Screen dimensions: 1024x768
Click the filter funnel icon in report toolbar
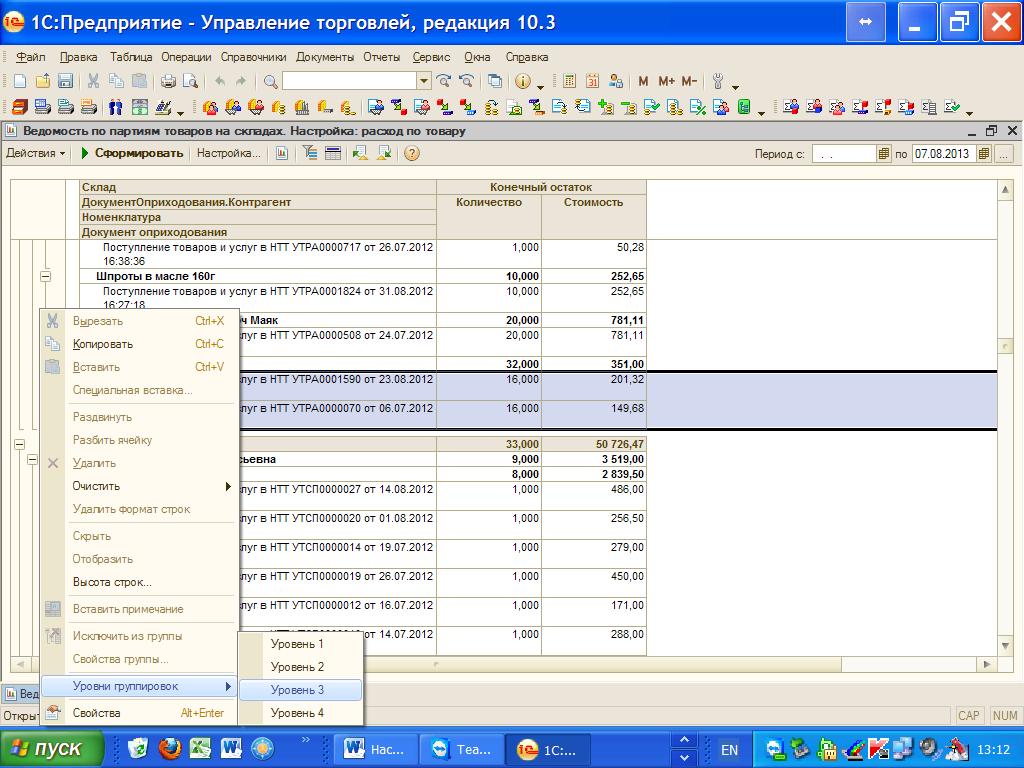(x=310, y=153)
